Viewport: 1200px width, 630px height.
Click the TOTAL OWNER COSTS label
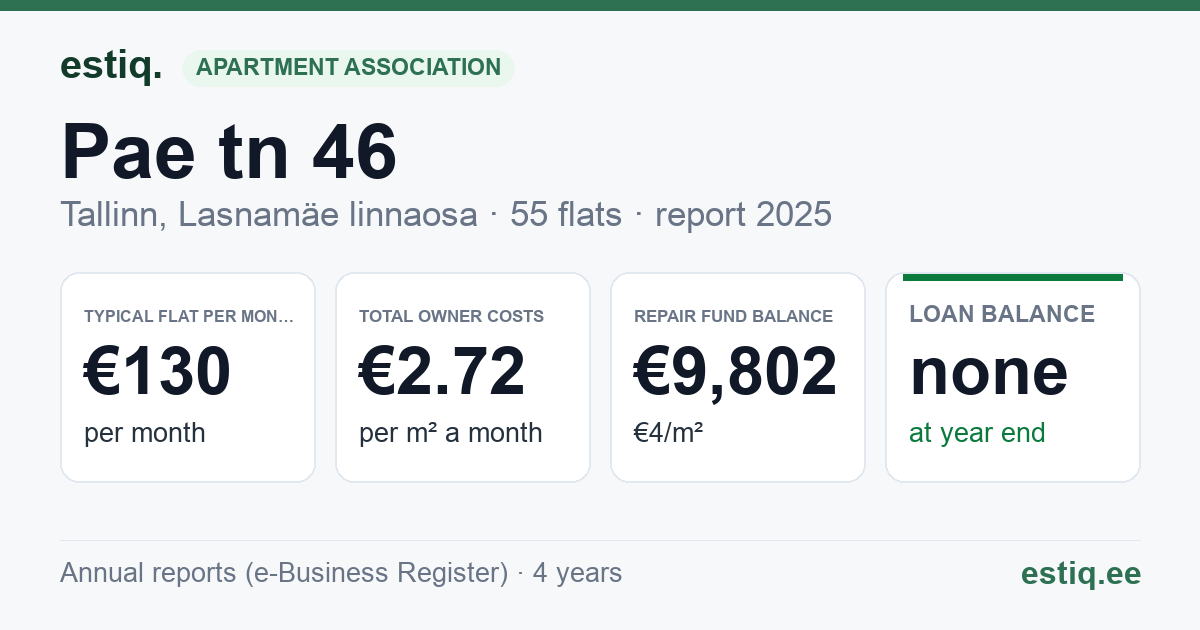pyautogui.click(x=451, y=316)
